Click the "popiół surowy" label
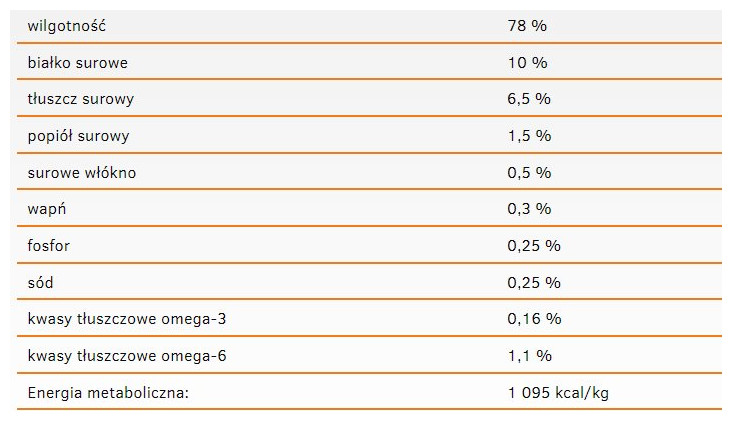The width and height of the screenshot is (732, 421). tap(79, 136)
